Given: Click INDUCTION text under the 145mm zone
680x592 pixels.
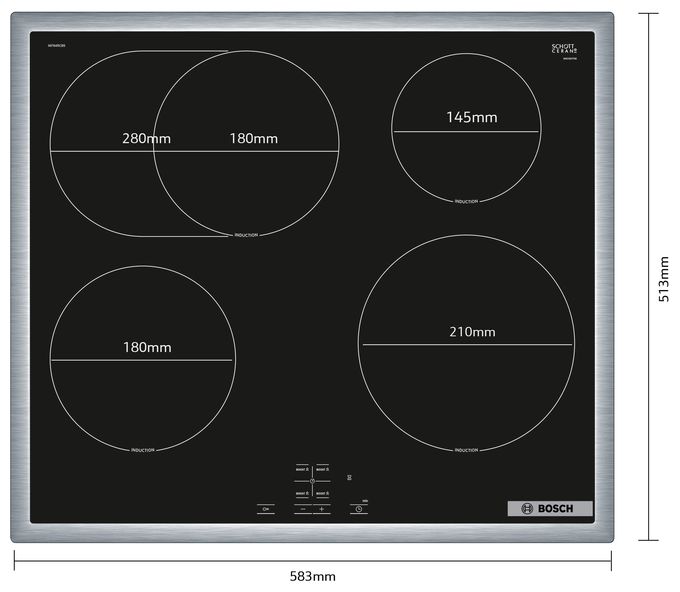Looking at the screenshot, I should click(x=466, y=201).
